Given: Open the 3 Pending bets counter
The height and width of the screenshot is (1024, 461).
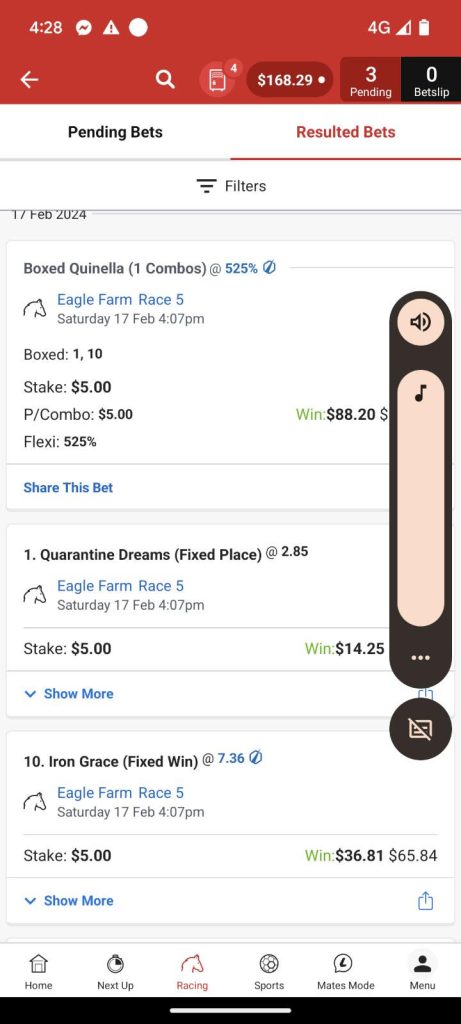Looking at the screenshot, I should [x=370, y=80].
